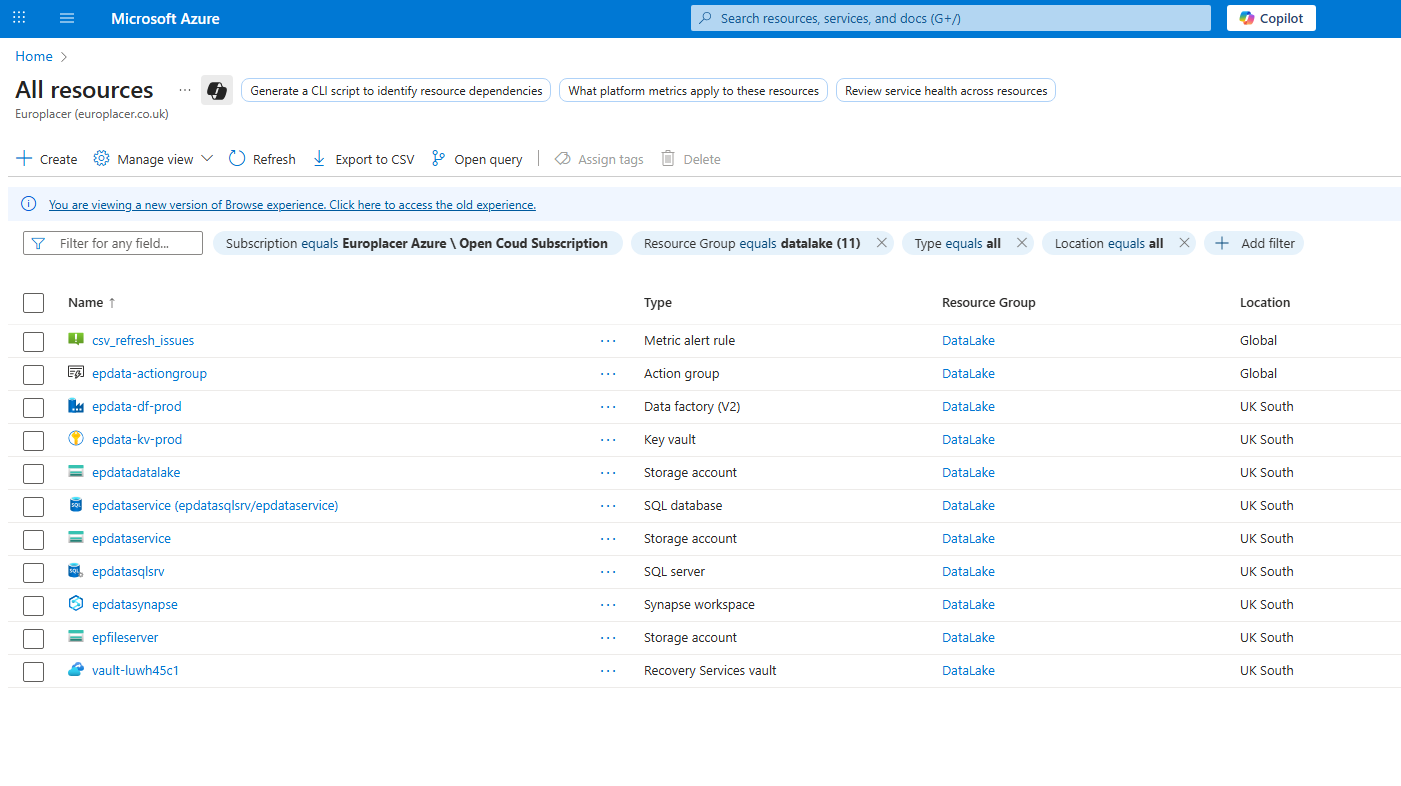Screen dimensions: 1401x786
Task: Click the epdatasynapse workspace icon
Action: pos(76,604)
